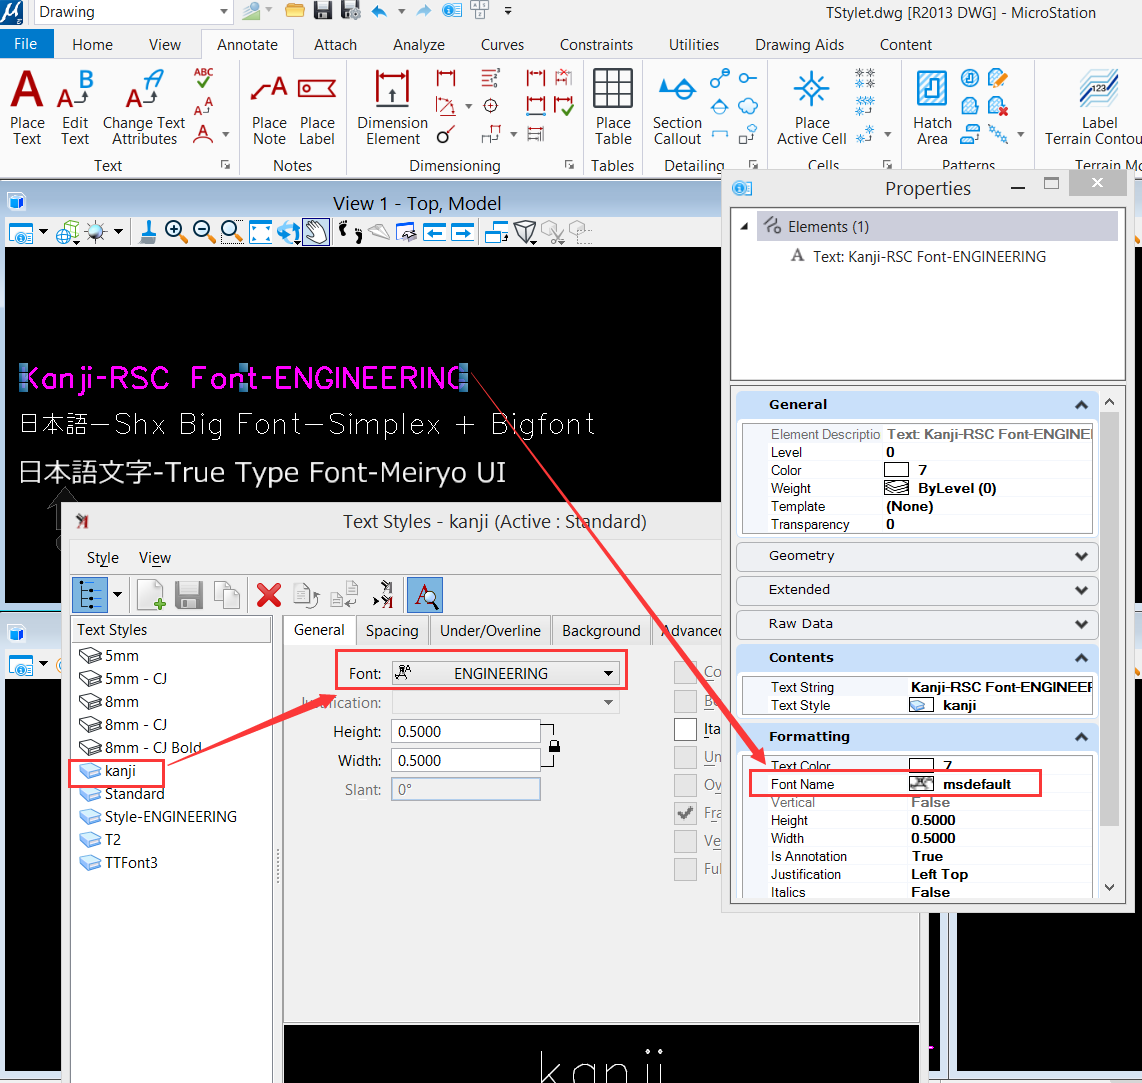Open the Style menu in Text Styles
1142x1083 pixels.
pos(103,558)
